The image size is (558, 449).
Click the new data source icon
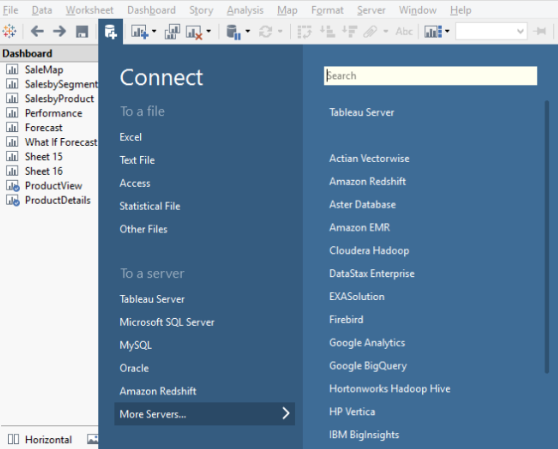(111, 32)
